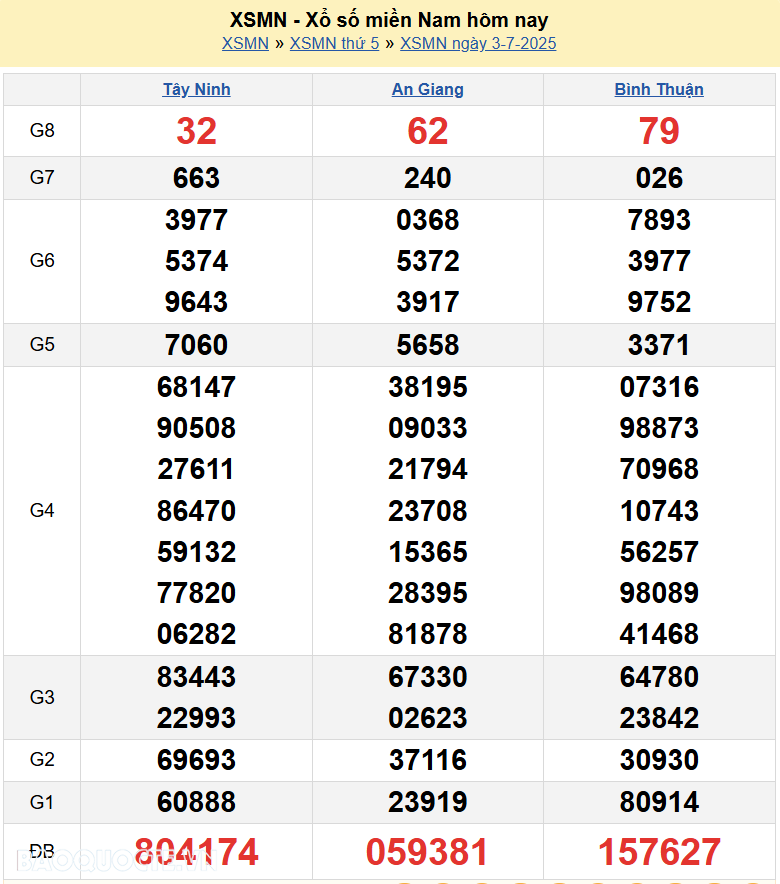Screen dimensions: 780x884
Task: Open the XSMN thứ 5 link
Action: (x=334, y=43)
